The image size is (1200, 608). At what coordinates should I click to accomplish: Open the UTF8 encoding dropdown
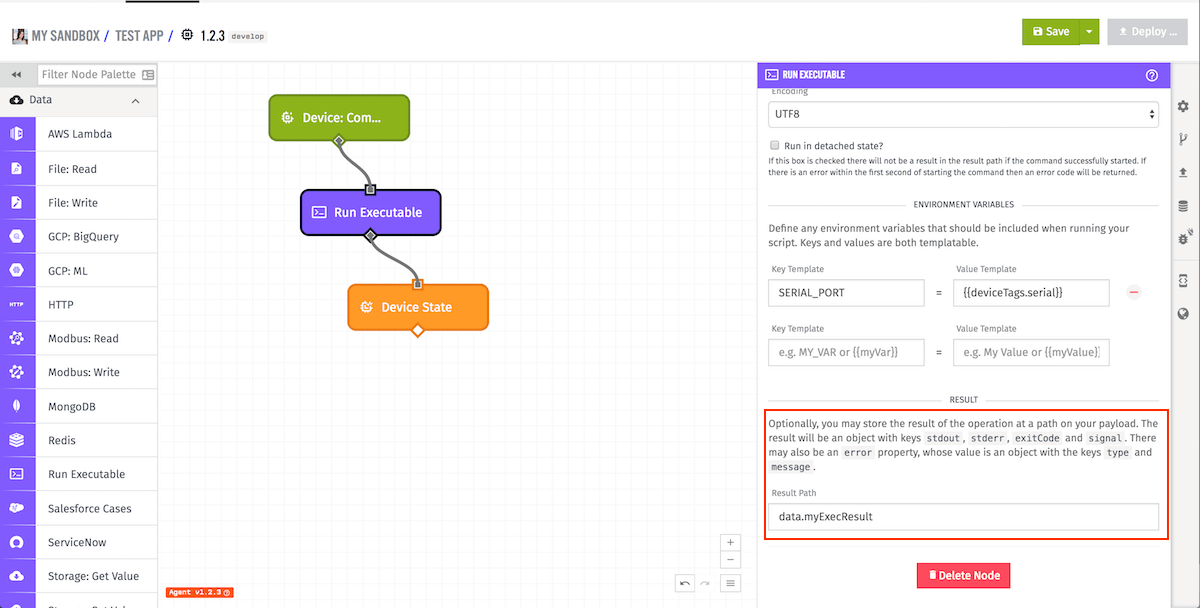coord(963,114)
